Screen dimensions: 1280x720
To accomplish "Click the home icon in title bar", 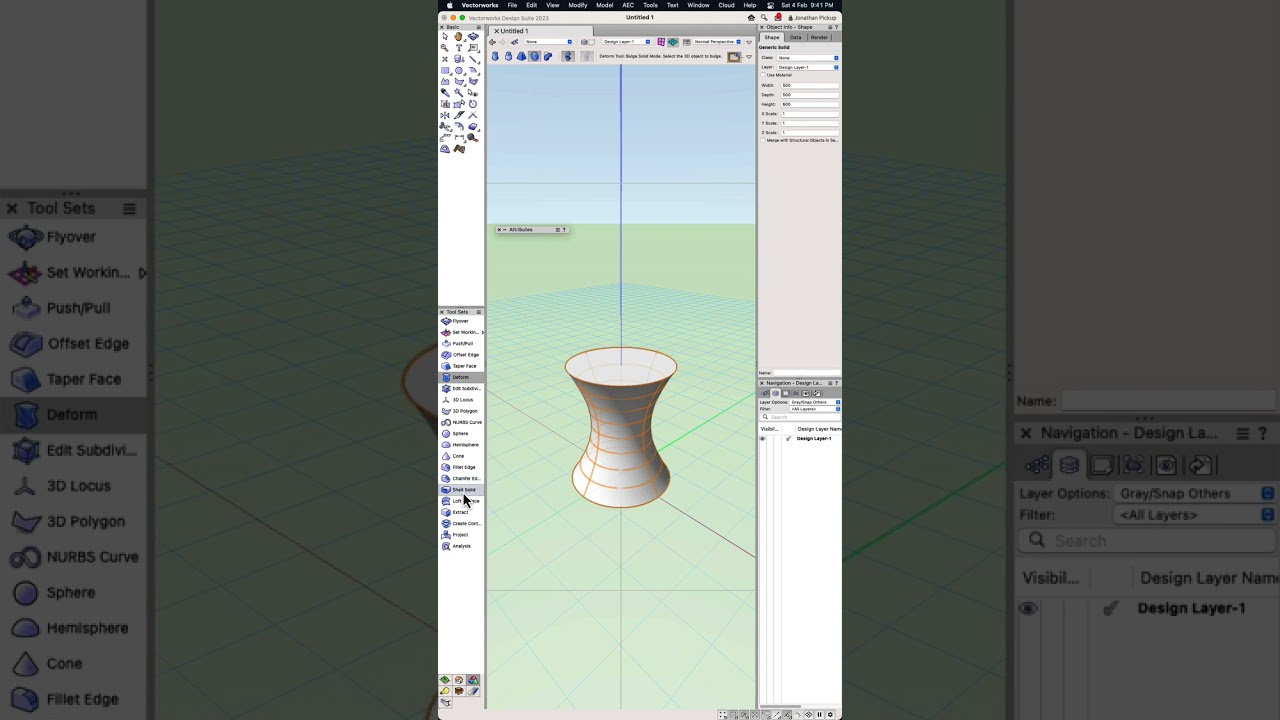I will click(751, 17).
